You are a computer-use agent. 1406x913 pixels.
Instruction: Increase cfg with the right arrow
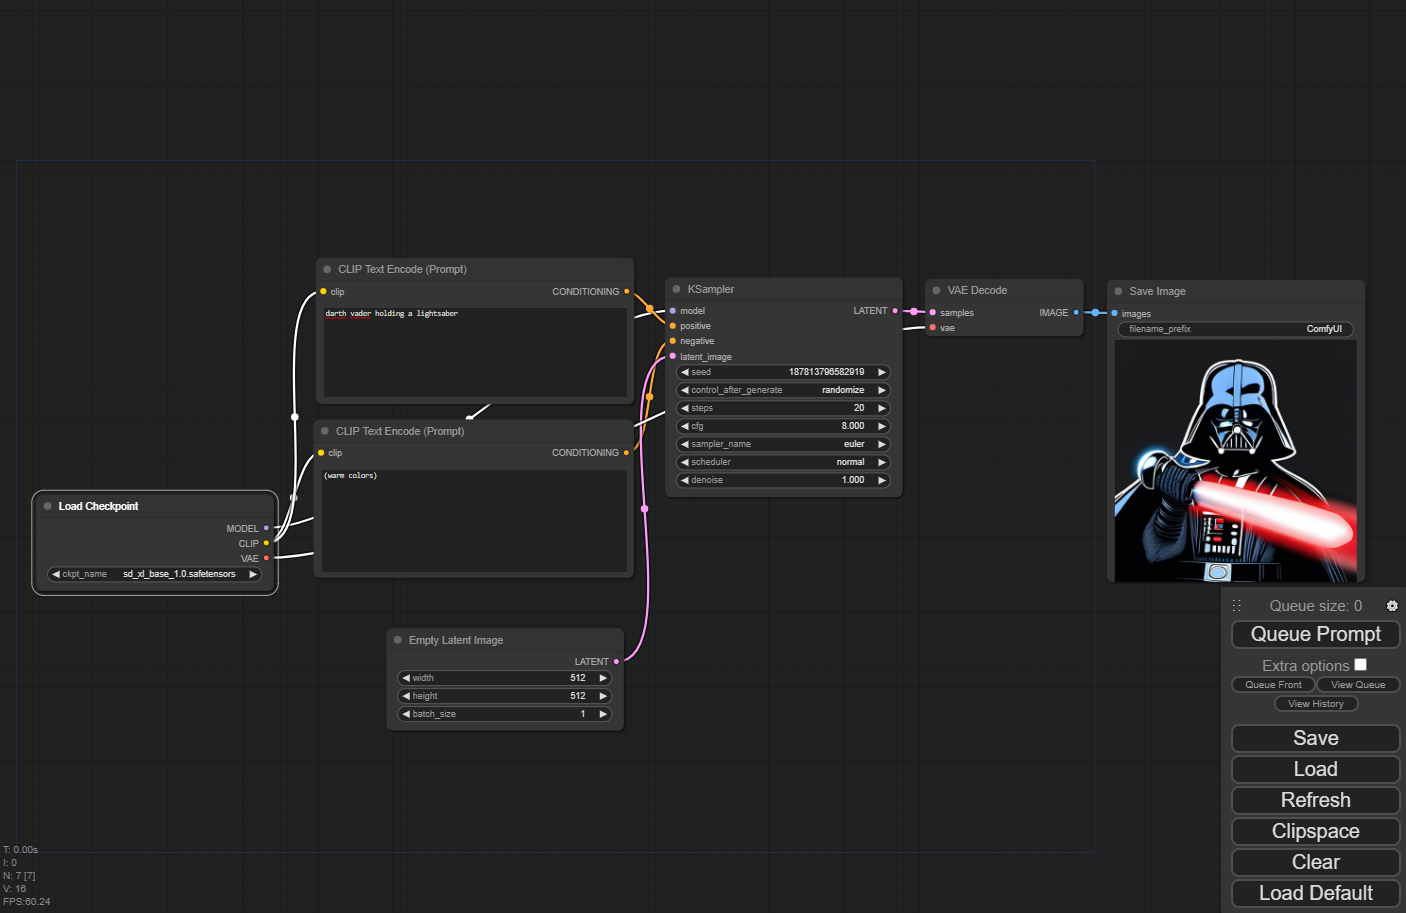882,426
